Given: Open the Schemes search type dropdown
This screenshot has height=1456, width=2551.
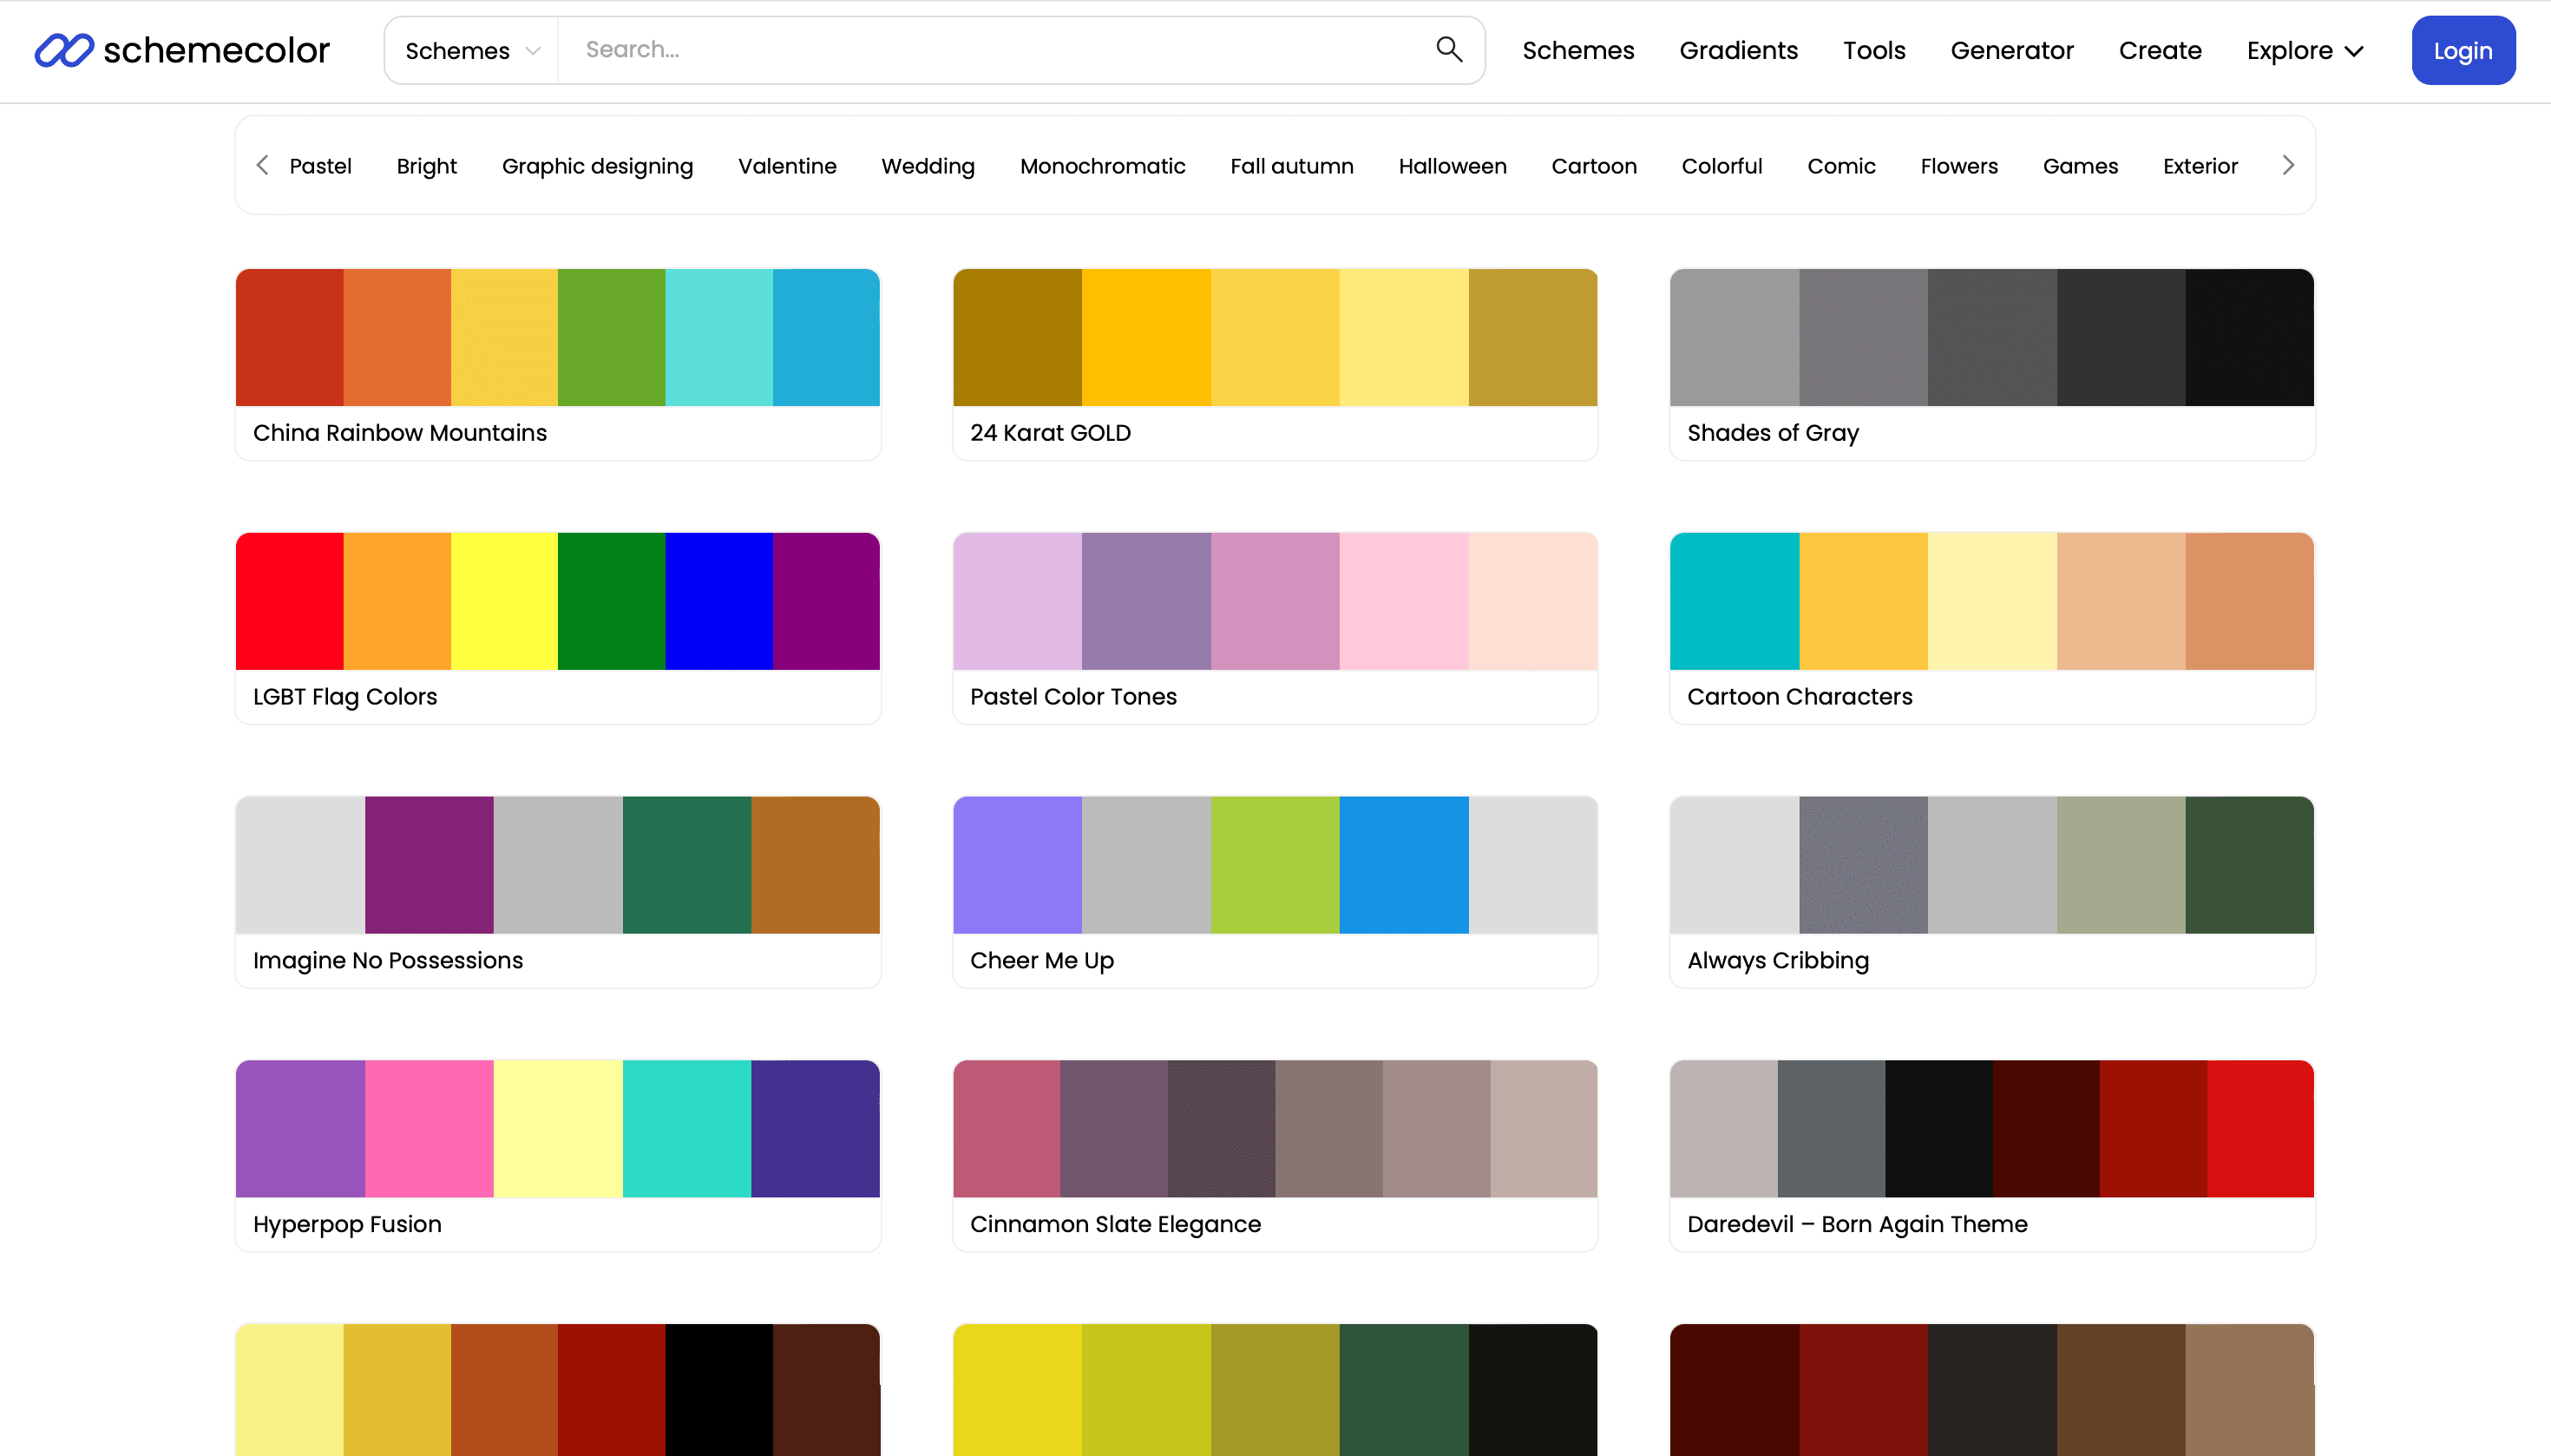Looking at the screenshot, I should 471,50.
